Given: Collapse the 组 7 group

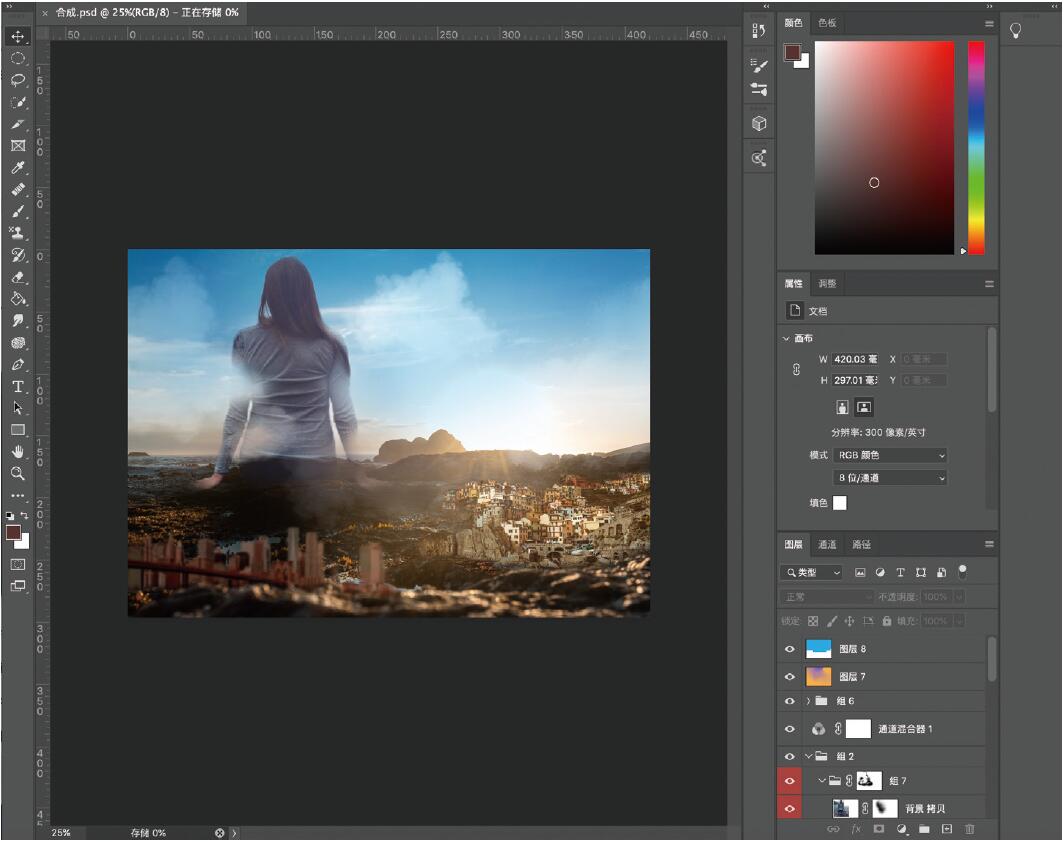Looking at the screenshot, I should tap(822, 781).
